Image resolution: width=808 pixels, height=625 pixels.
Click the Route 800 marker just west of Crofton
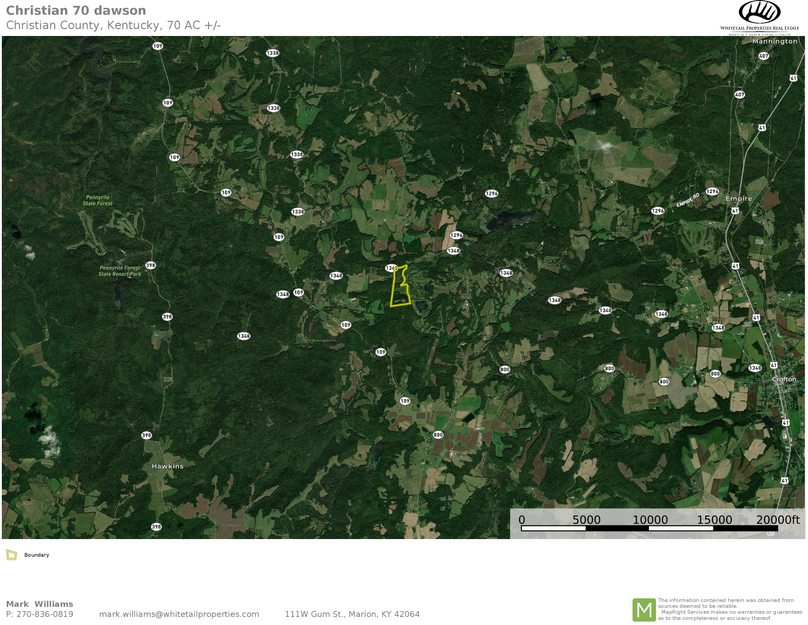click(715, 374)
